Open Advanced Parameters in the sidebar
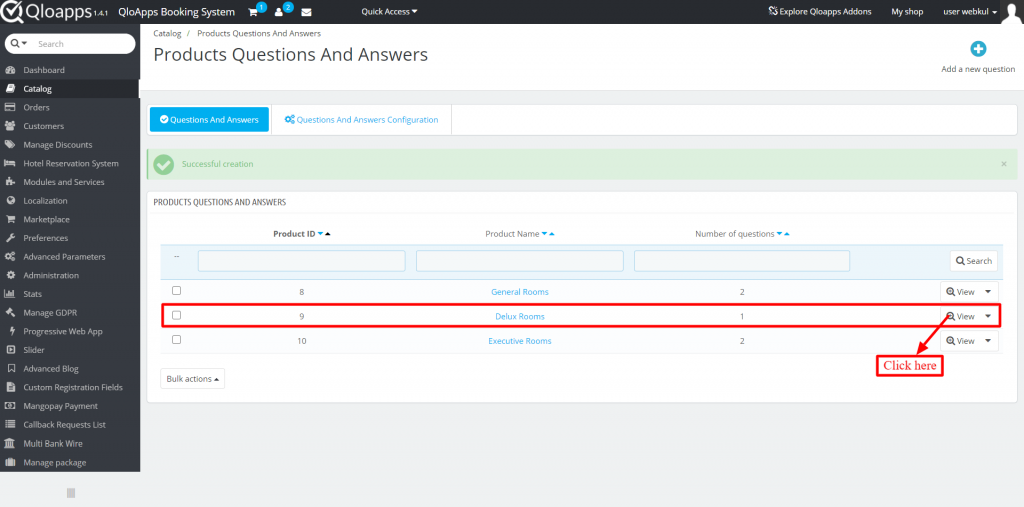The image size is (1024, 507). tap(64, 257)
